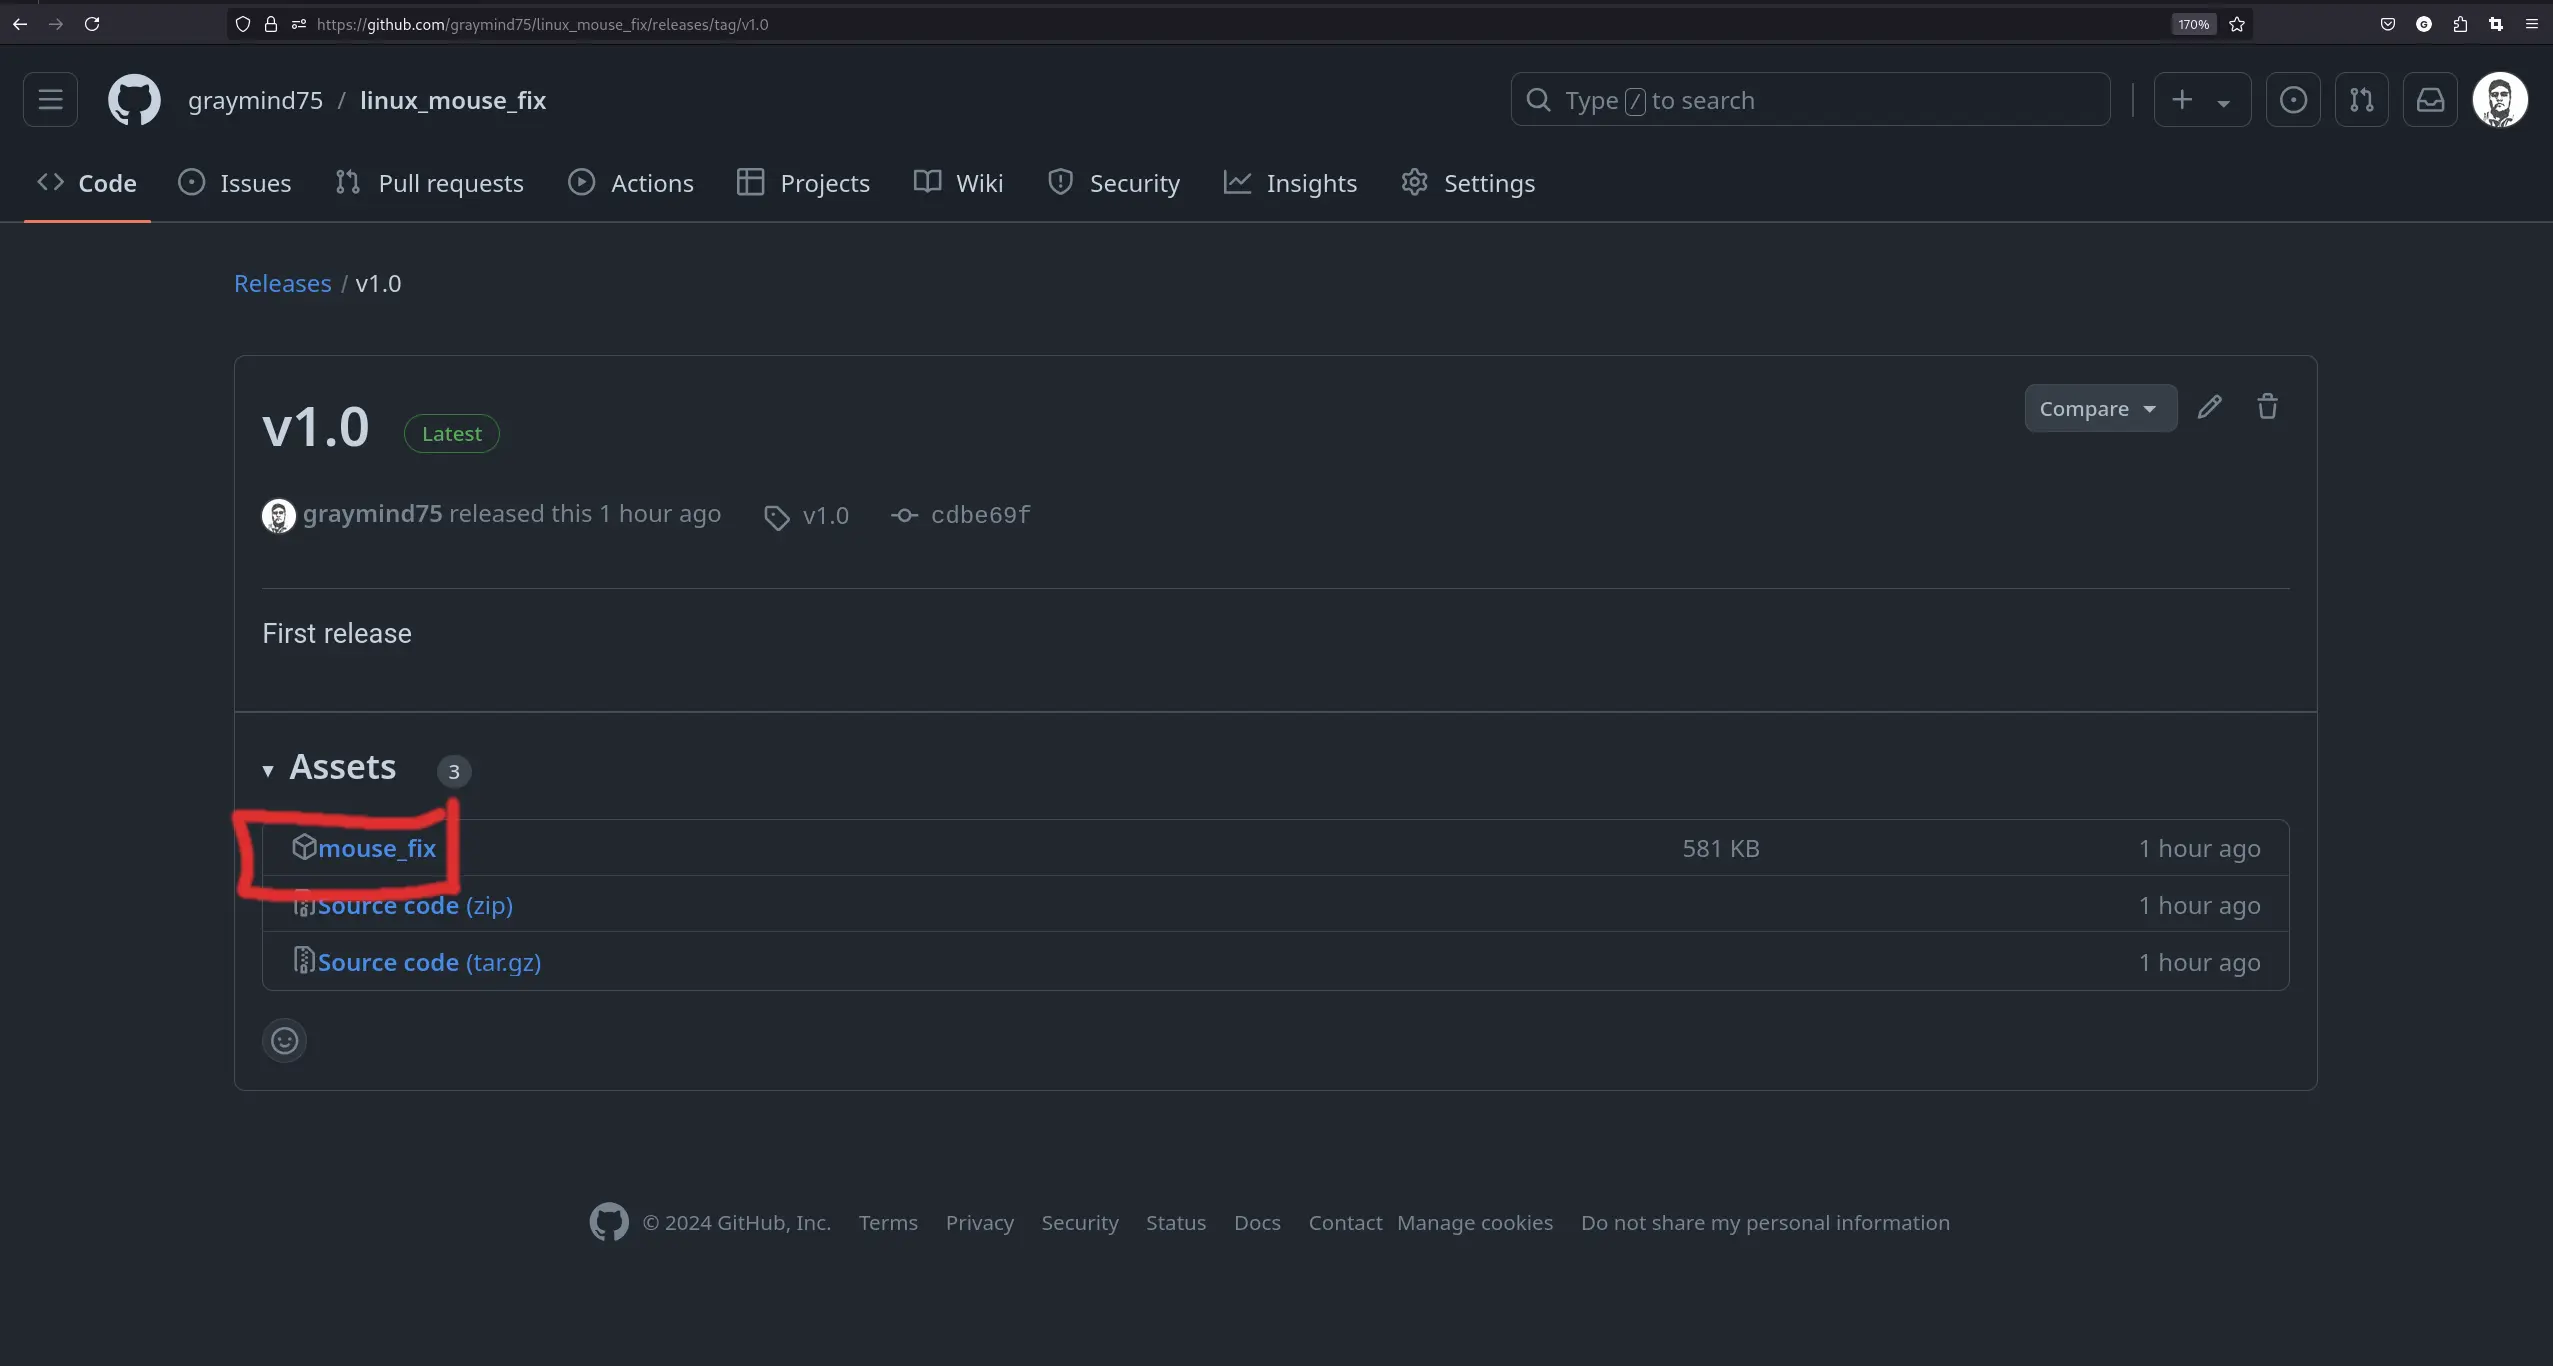The image size is (2553, 1366).
Task: Bookmark the page with the star icon
Action: pyautogui.click(x=2237, y=24)
